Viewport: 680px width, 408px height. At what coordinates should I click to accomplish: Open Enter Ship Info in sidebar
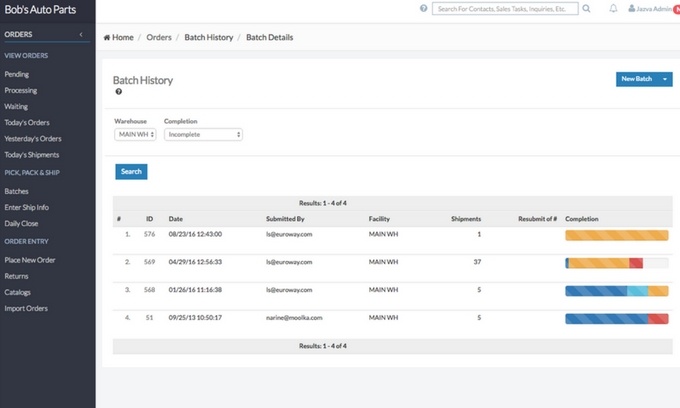[x=26, y=207]
